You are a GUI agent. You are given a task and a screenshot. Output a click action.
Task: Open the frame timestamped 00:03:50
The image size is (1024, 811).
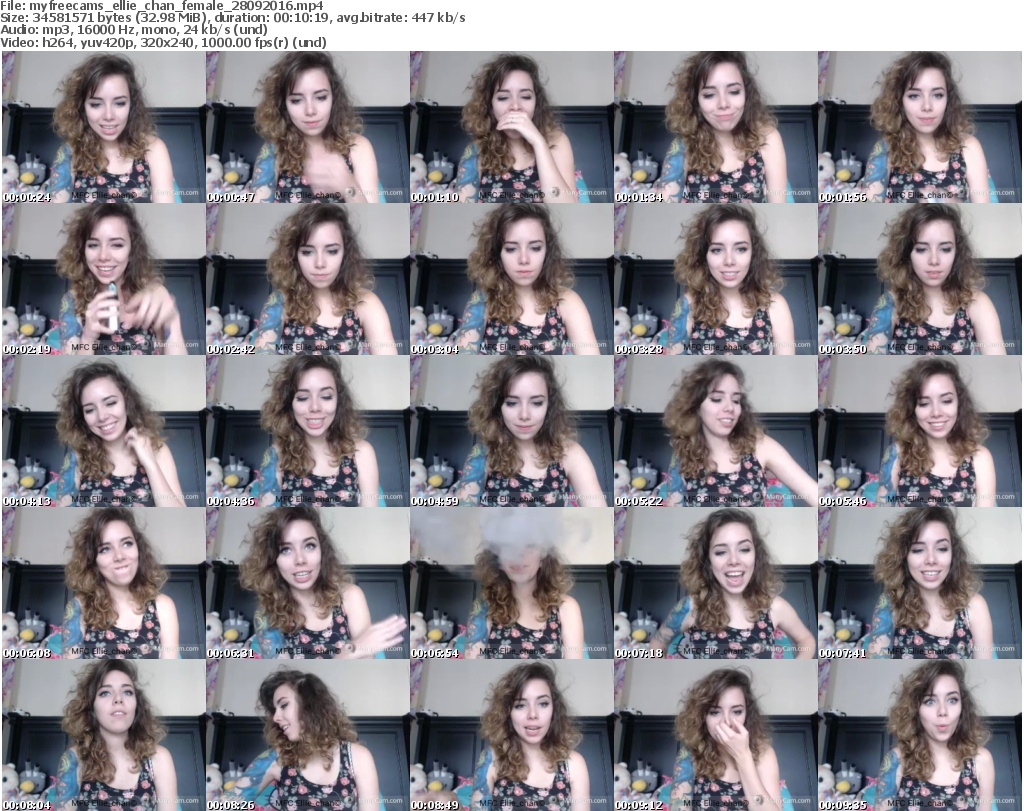click(919, 279)
